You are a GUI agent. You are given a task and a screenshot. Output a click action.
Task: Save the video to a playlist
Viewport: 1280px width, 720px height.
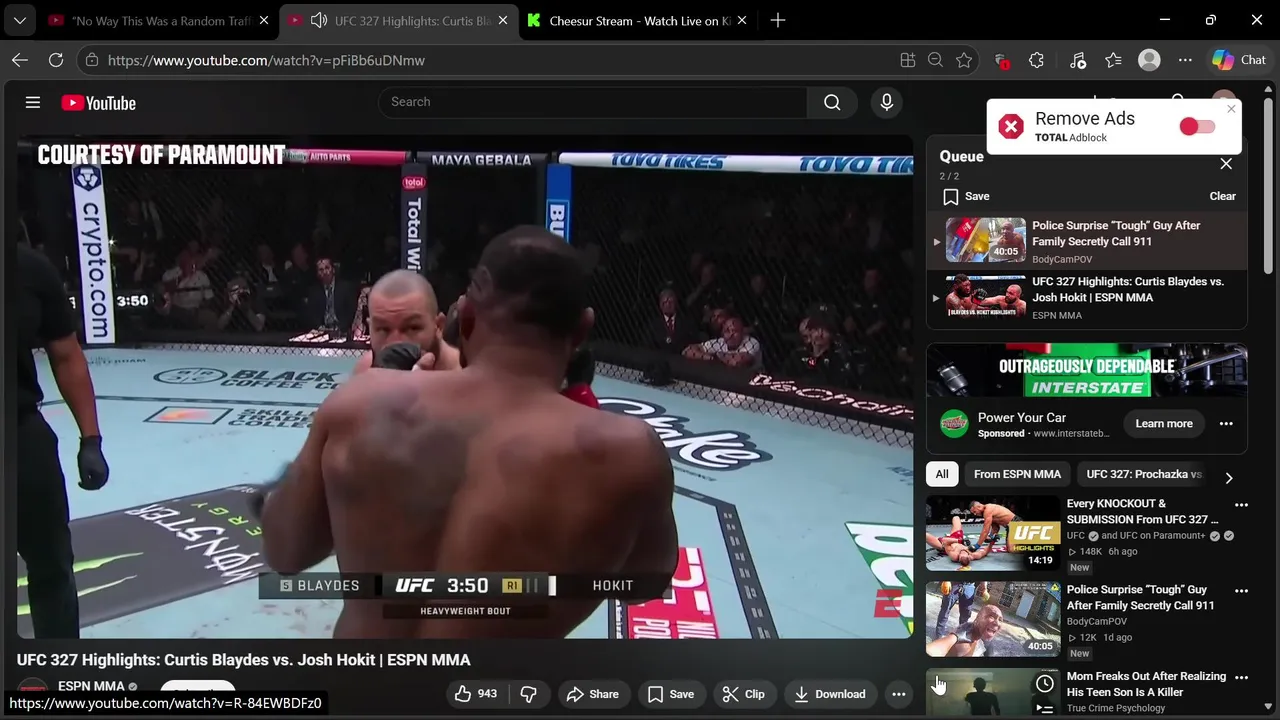pyautogui.click(x=670, y=694)
